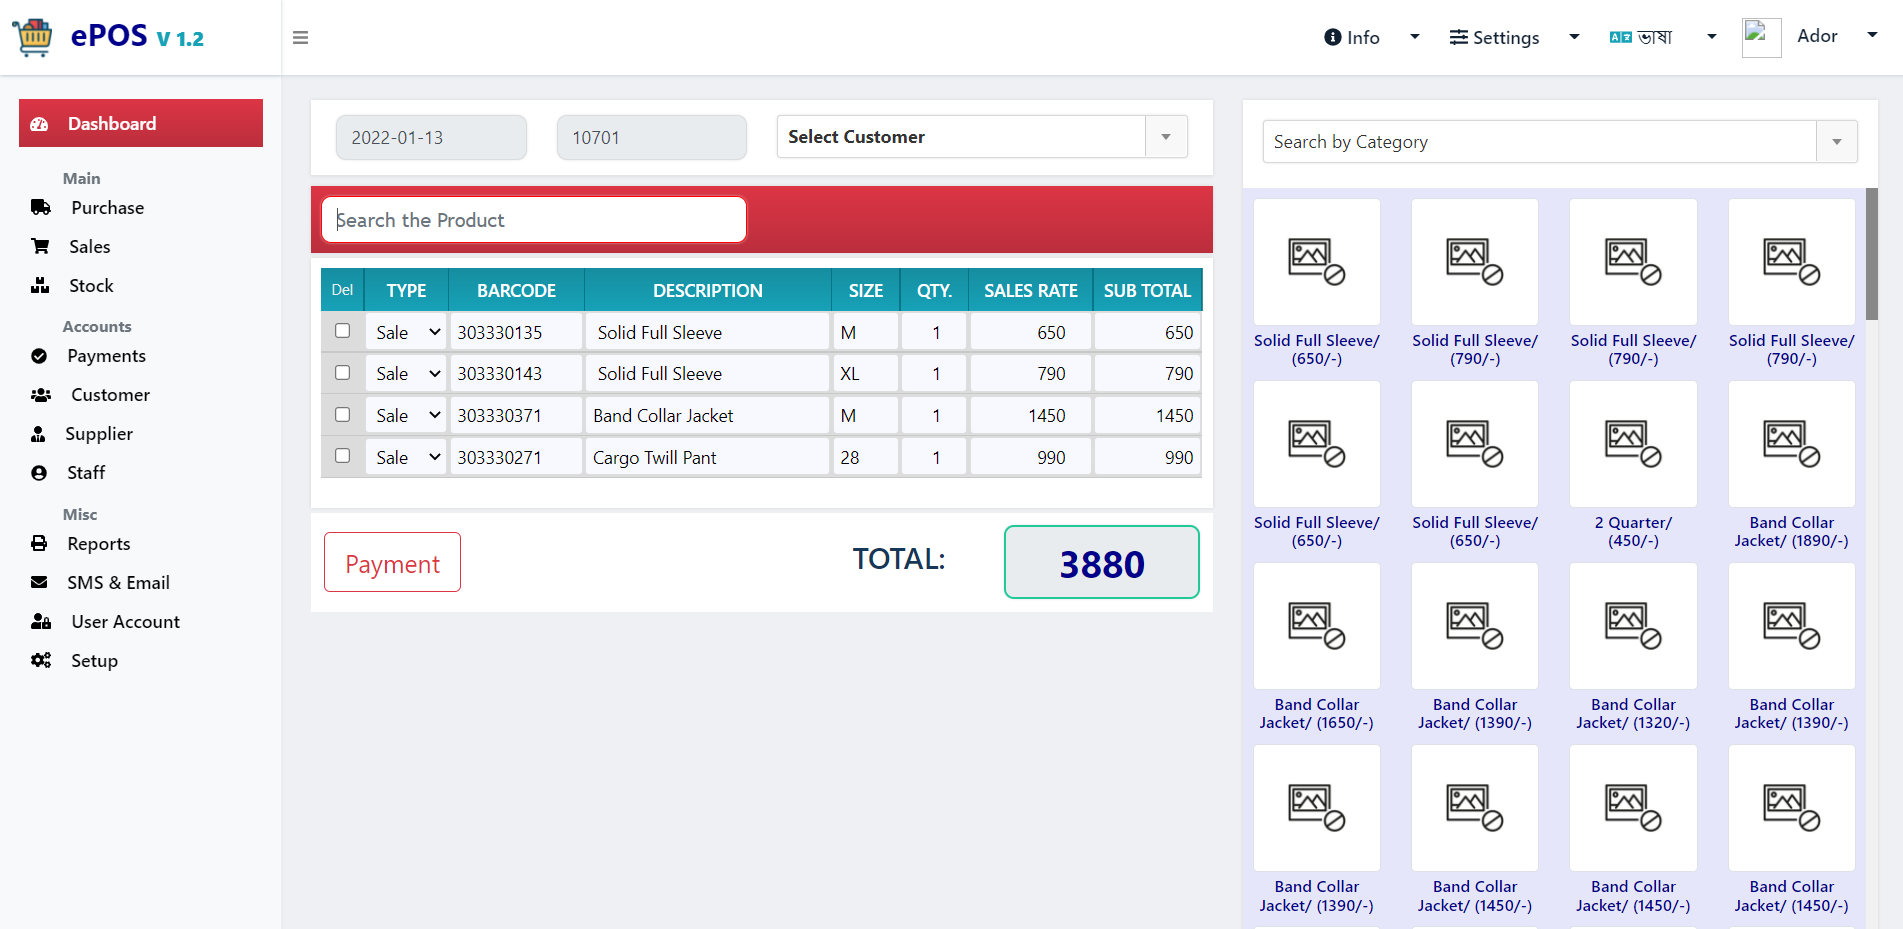1903x929 pixels.
Task: Select delete checkbox for Cargo Twill Pant
Action: click(342, 456)
